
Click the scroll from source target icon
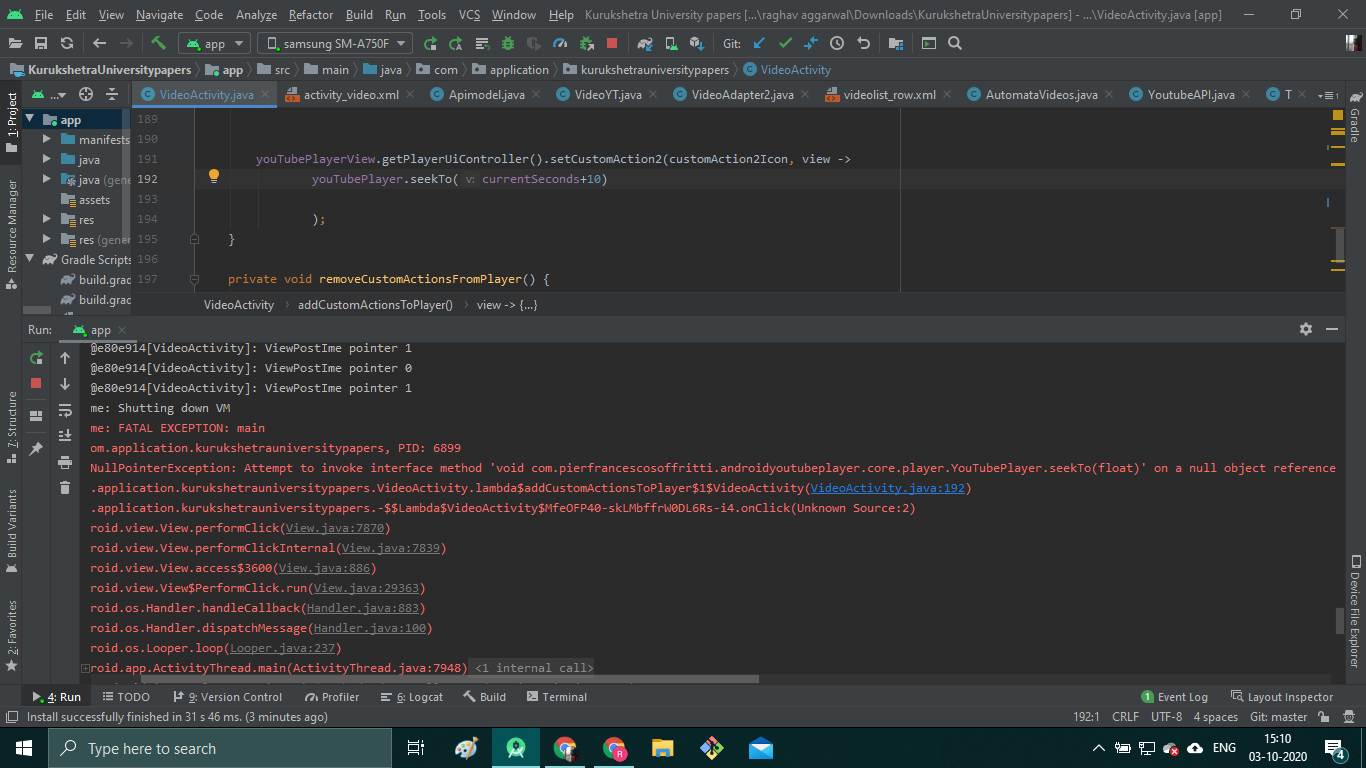pyautogui.click(x=85, y=94)
